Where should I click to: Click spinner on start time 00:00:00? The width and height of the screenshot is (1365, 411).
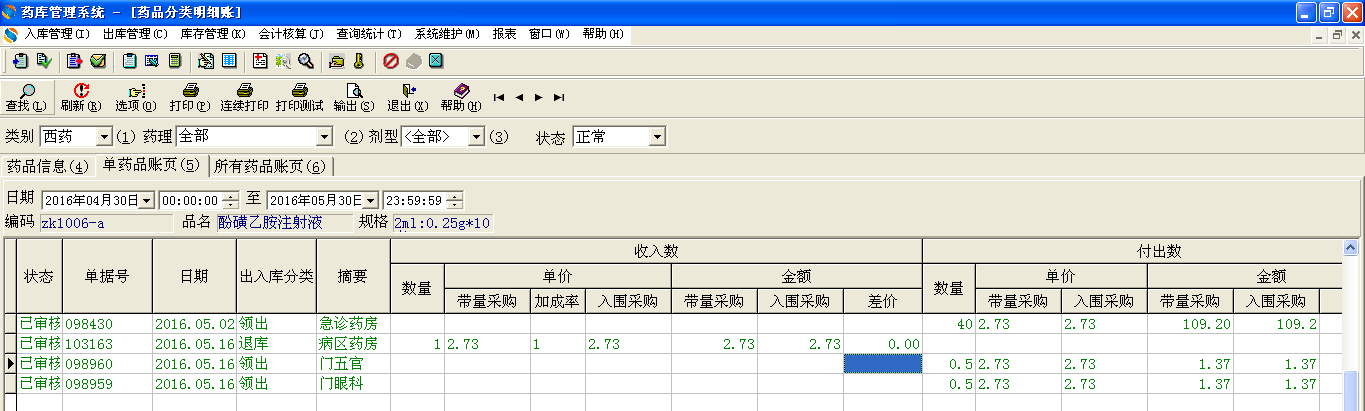click(231, 201)
